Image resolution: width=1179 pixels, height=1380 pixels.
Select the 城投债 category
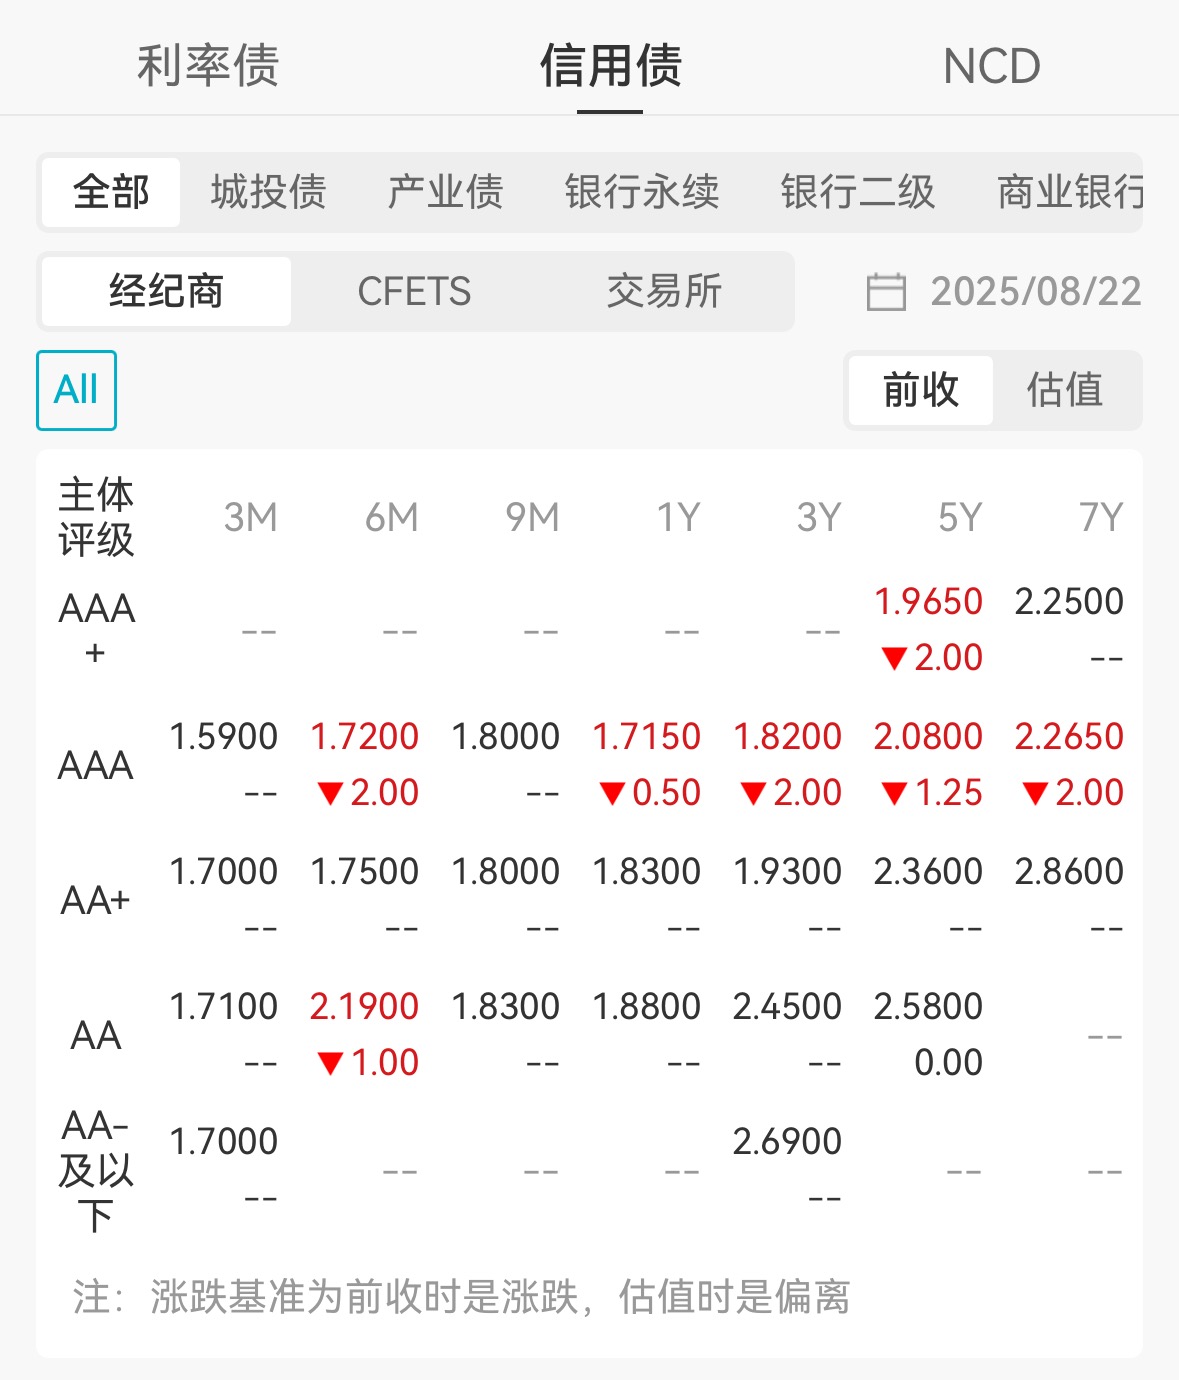pos(269,191)
